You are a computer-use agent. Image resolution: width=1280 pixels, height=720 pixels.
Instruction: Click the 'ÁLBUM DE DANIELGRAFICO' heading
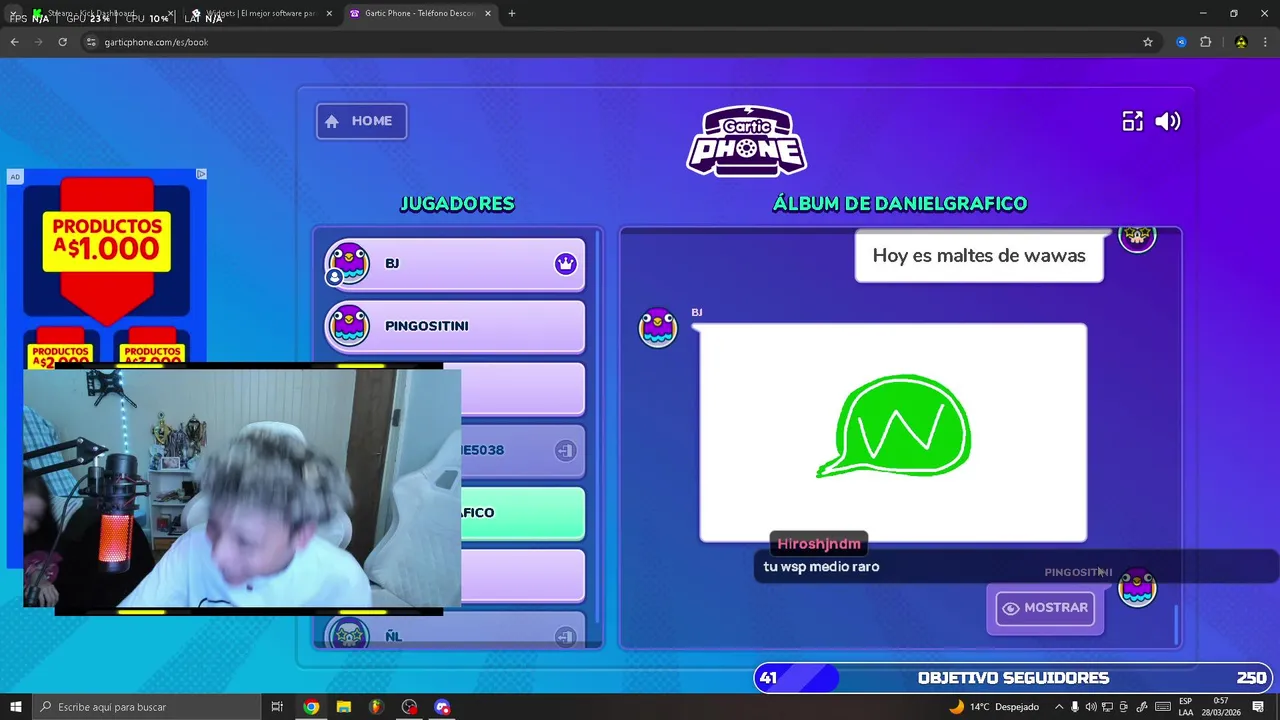(x=900, y=204)
